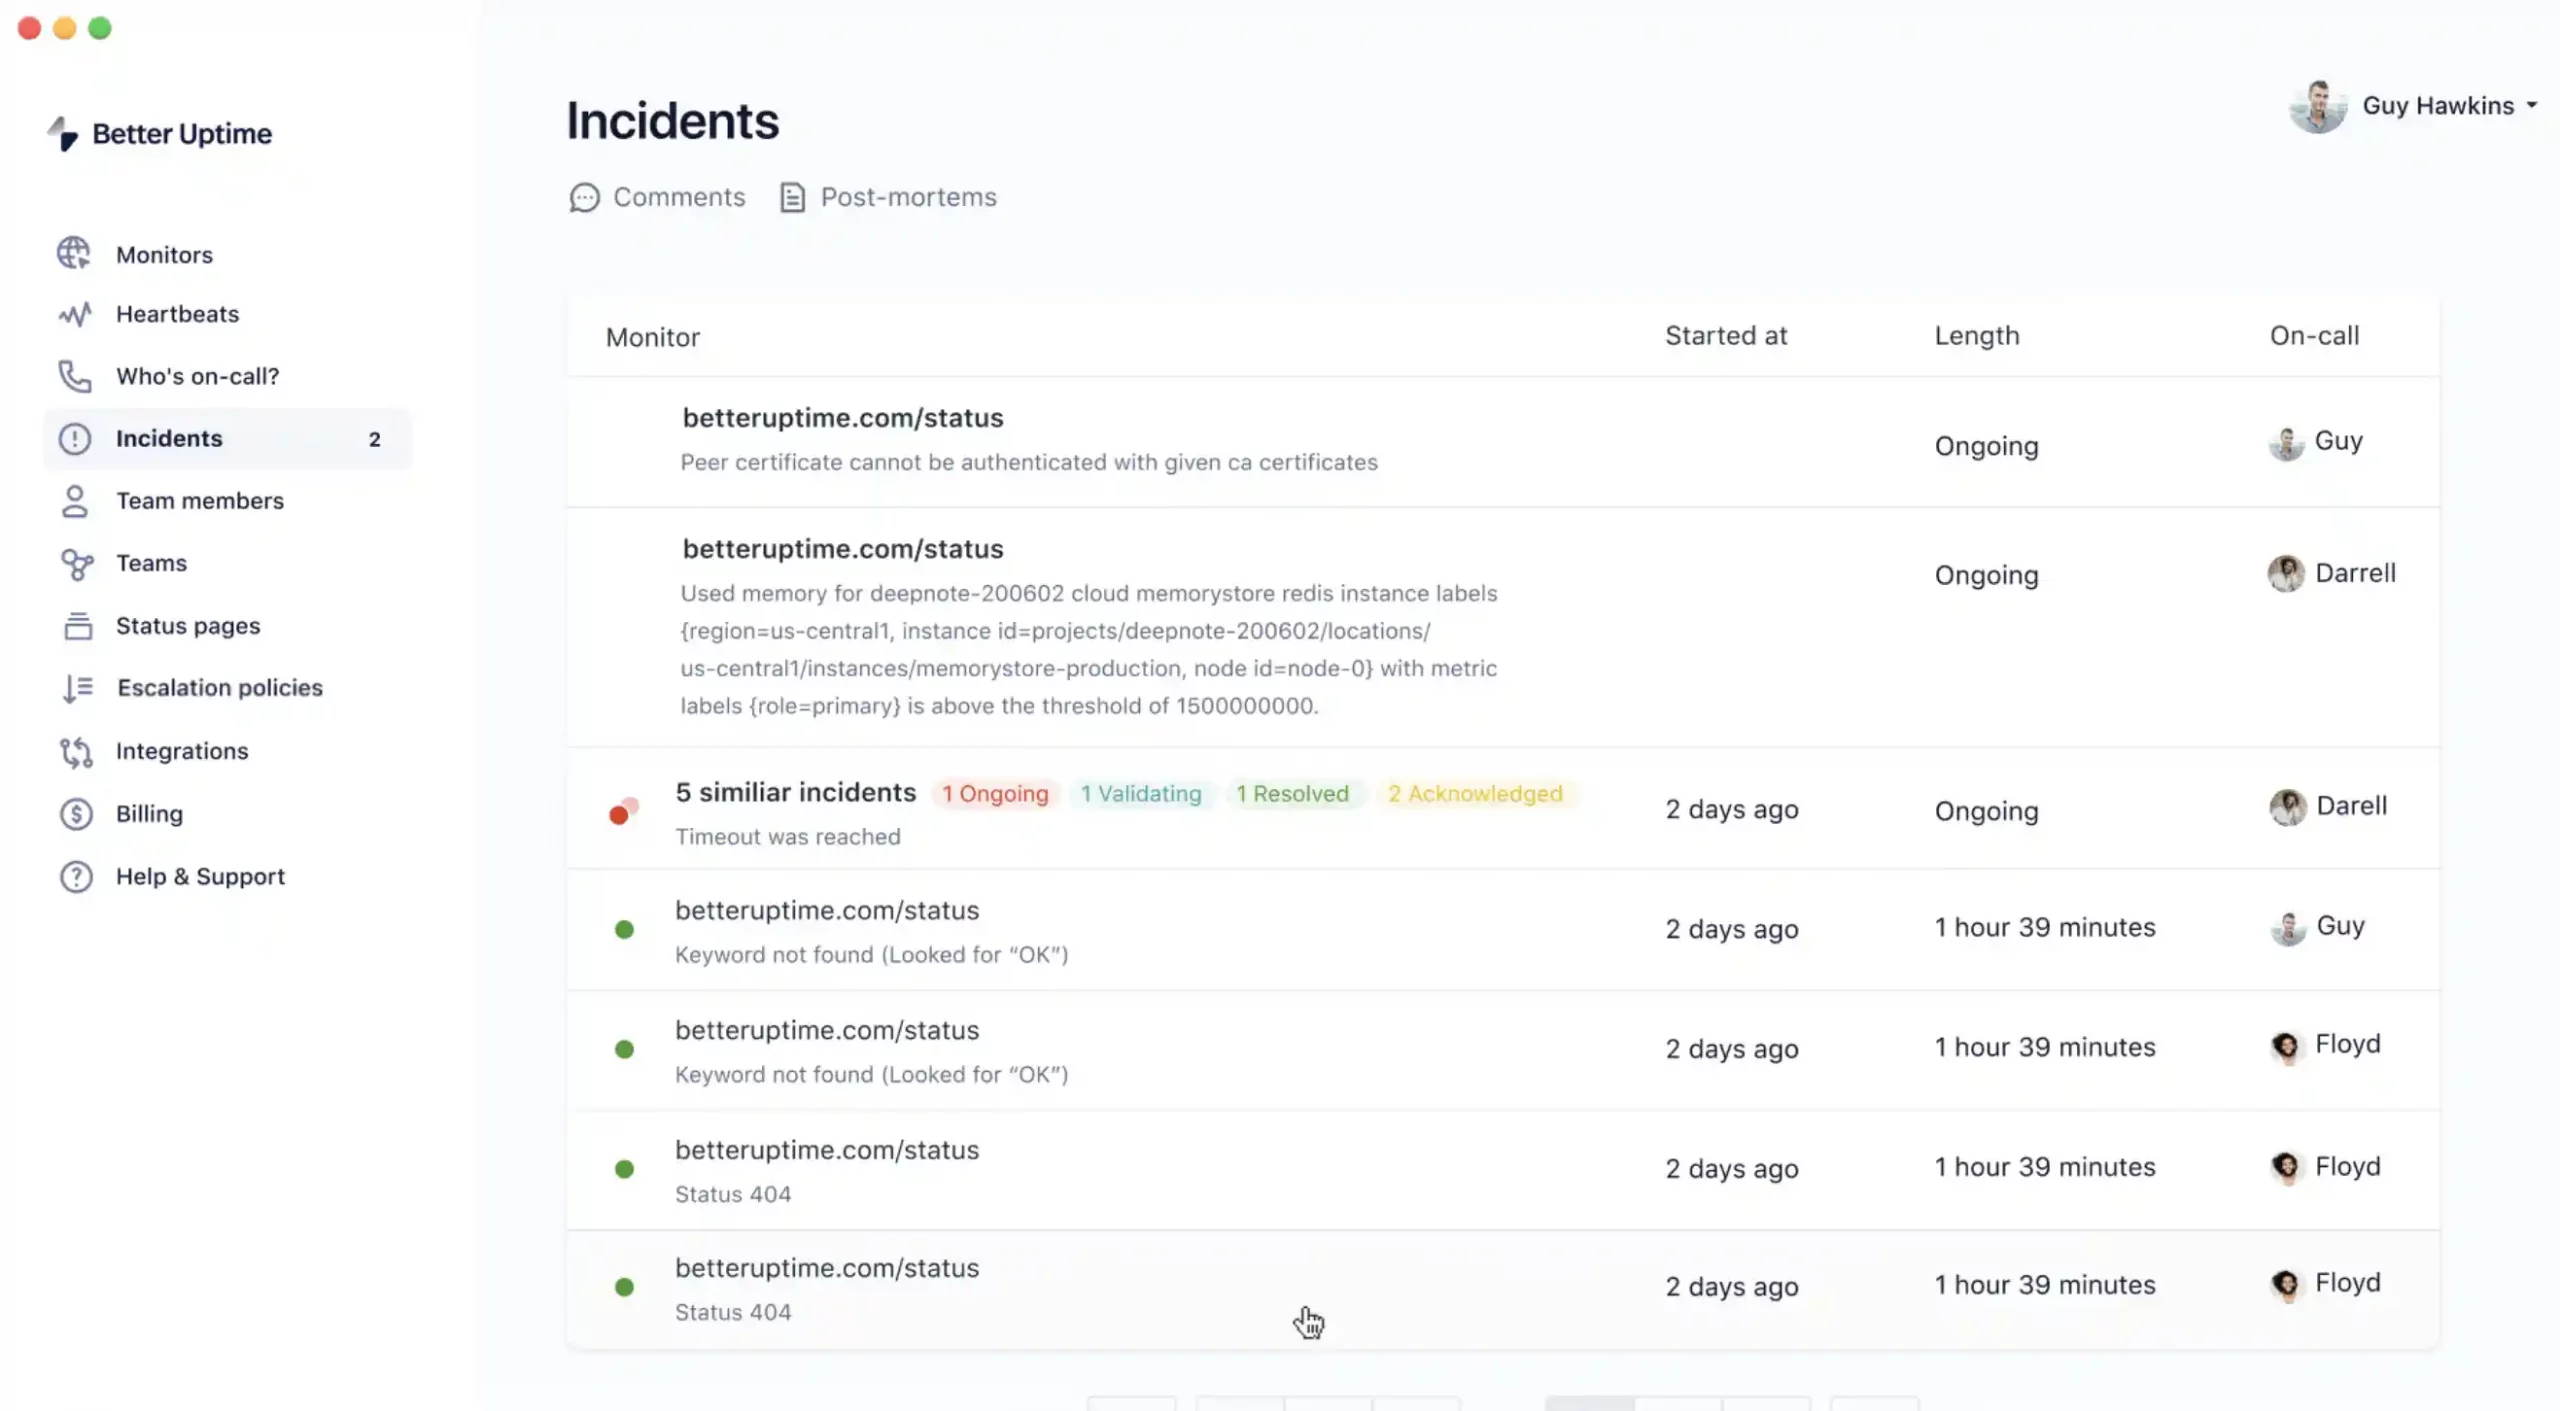The width and height of the screenshot is (2560, 1411).
Task: Click the Length column header
Action: pos(1977,336)
